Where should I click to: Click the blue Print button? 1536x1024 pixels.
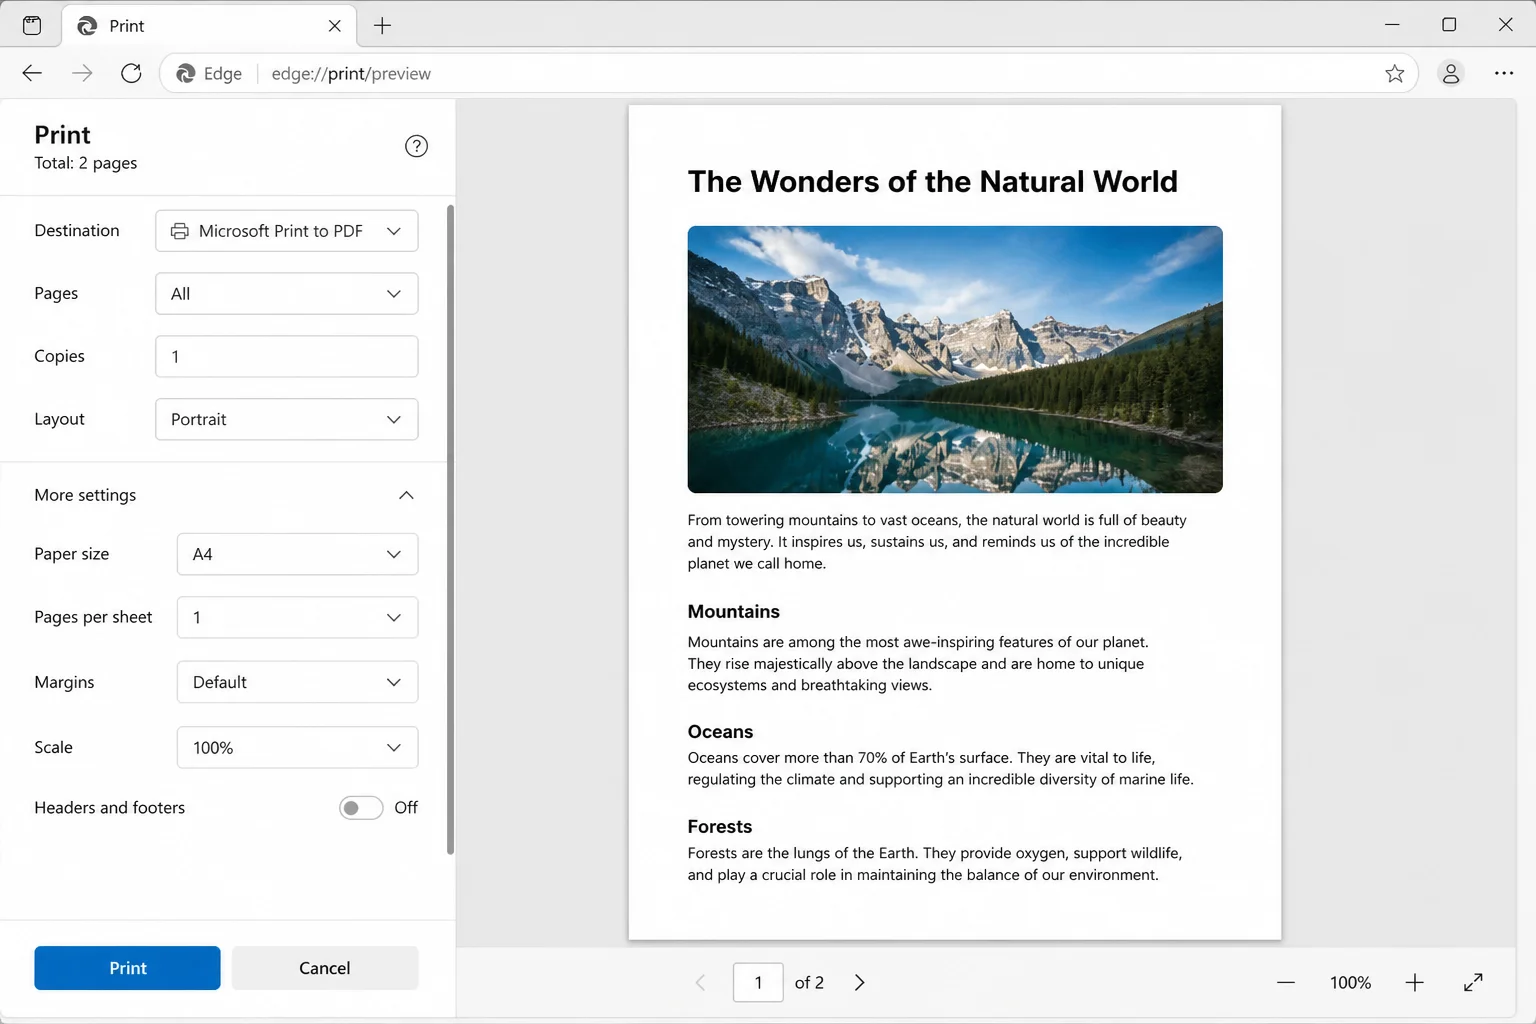coord(127,968)
